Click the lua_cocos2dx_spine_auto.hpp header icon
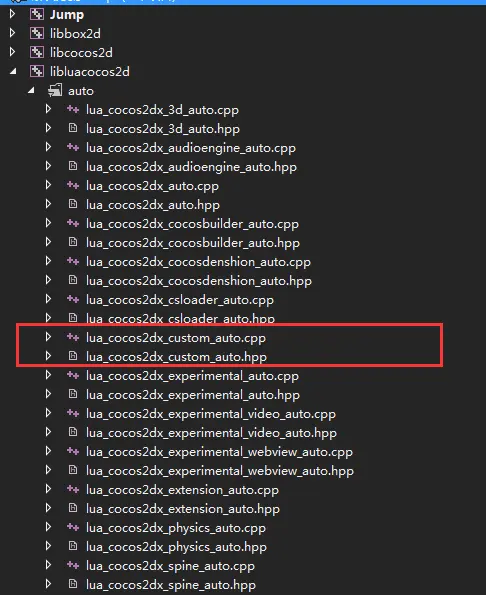This screenshot has width=486, height=595. click(x=73, y=584)
